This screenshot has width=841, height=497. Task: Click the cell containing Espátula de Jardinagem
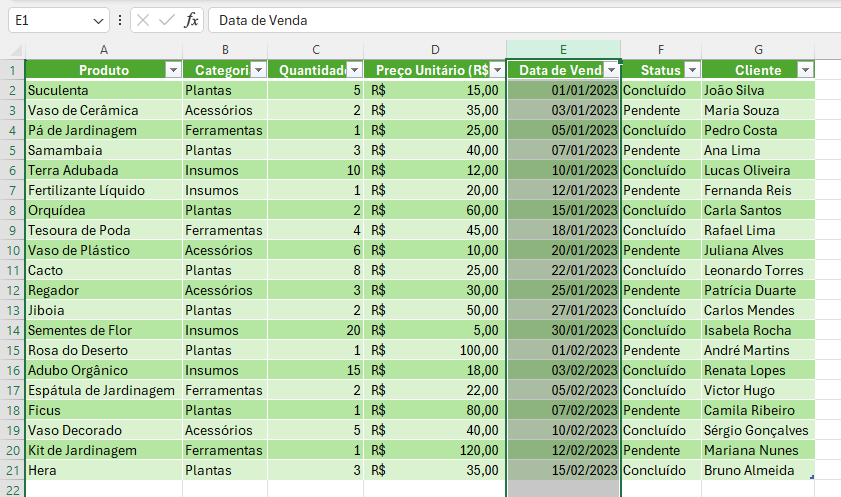[104, 390]
